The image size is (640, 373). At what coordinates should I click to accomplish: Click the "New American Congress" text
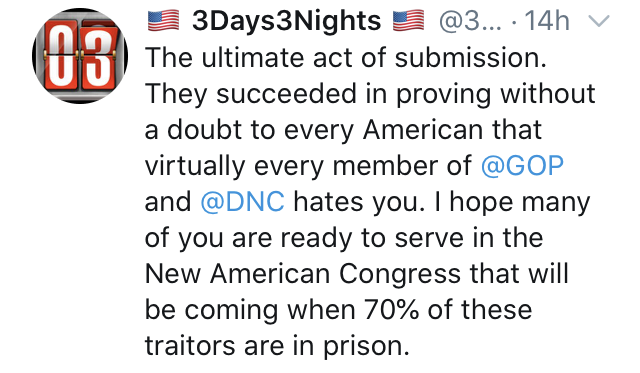[302, 273]
